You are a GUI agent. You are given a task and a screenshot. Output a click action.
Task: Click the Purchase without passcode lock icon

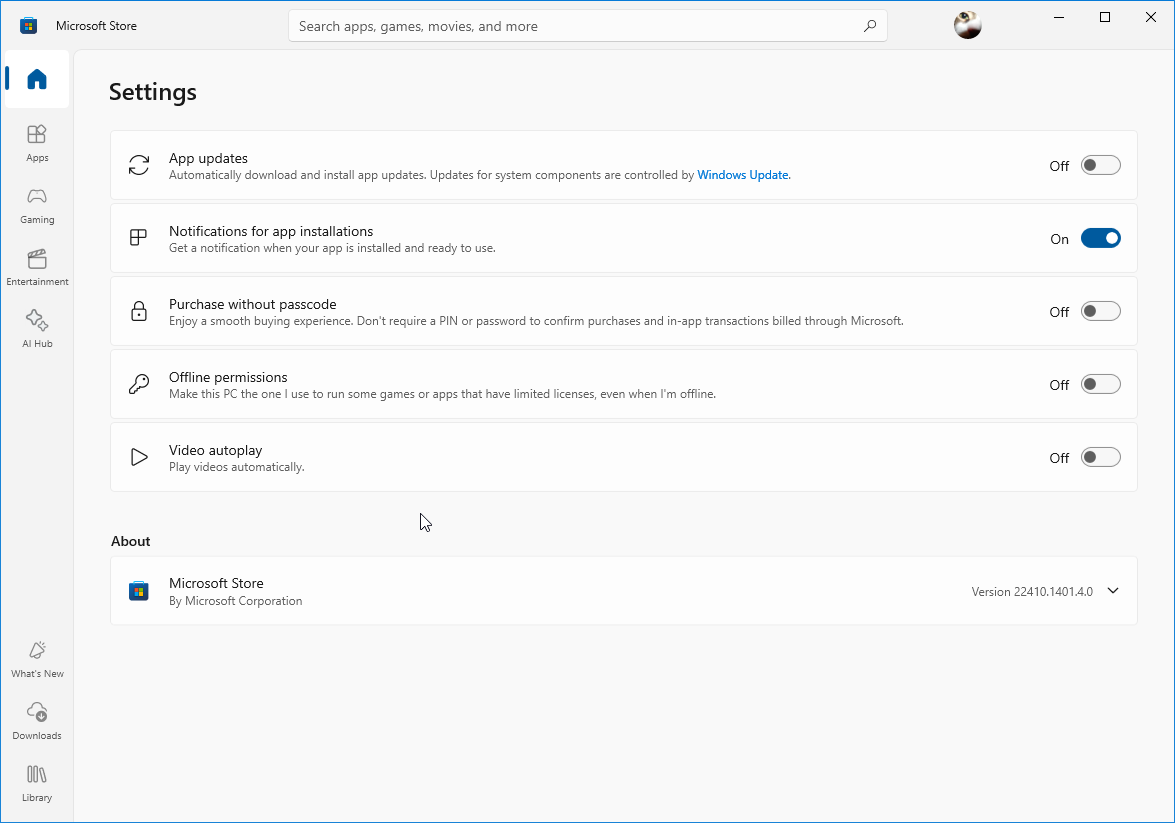tap(139, 311)
